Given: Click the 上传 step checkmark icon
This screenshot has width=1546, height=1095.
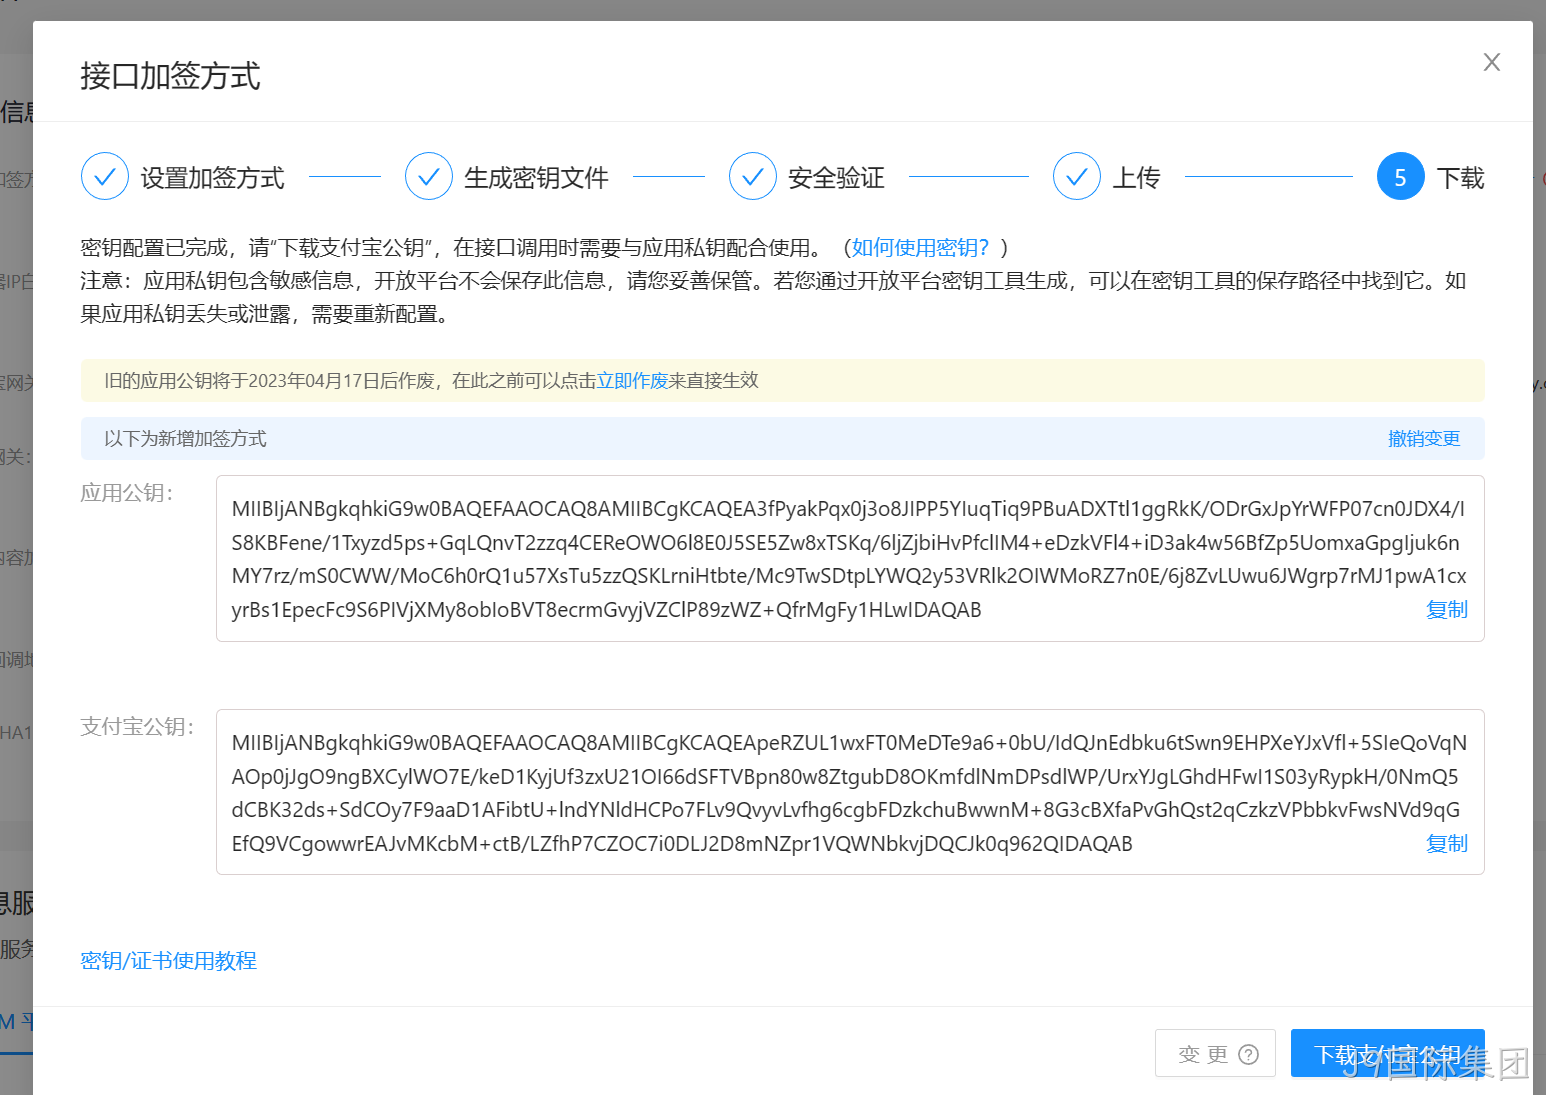Looking at the screenshot, I should 1077,177.
